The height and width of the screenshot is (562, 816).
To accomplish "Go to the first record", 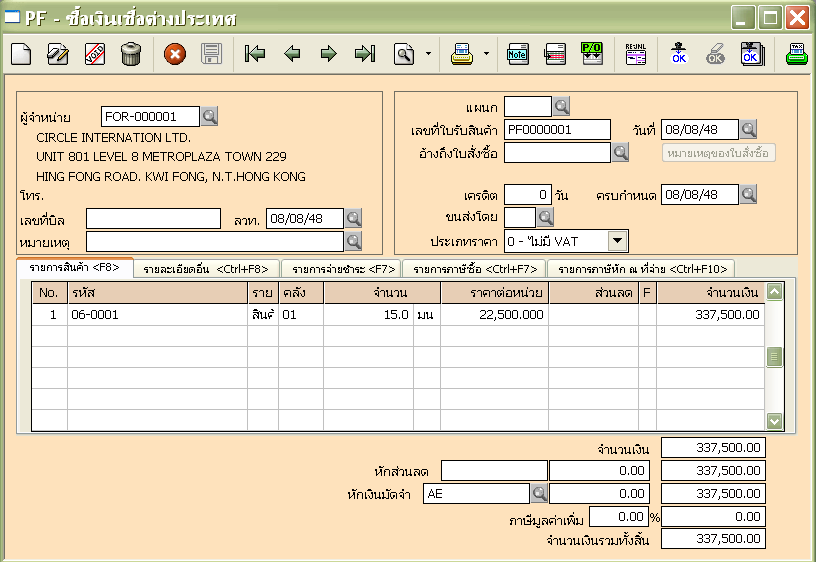I will (255, 54).
